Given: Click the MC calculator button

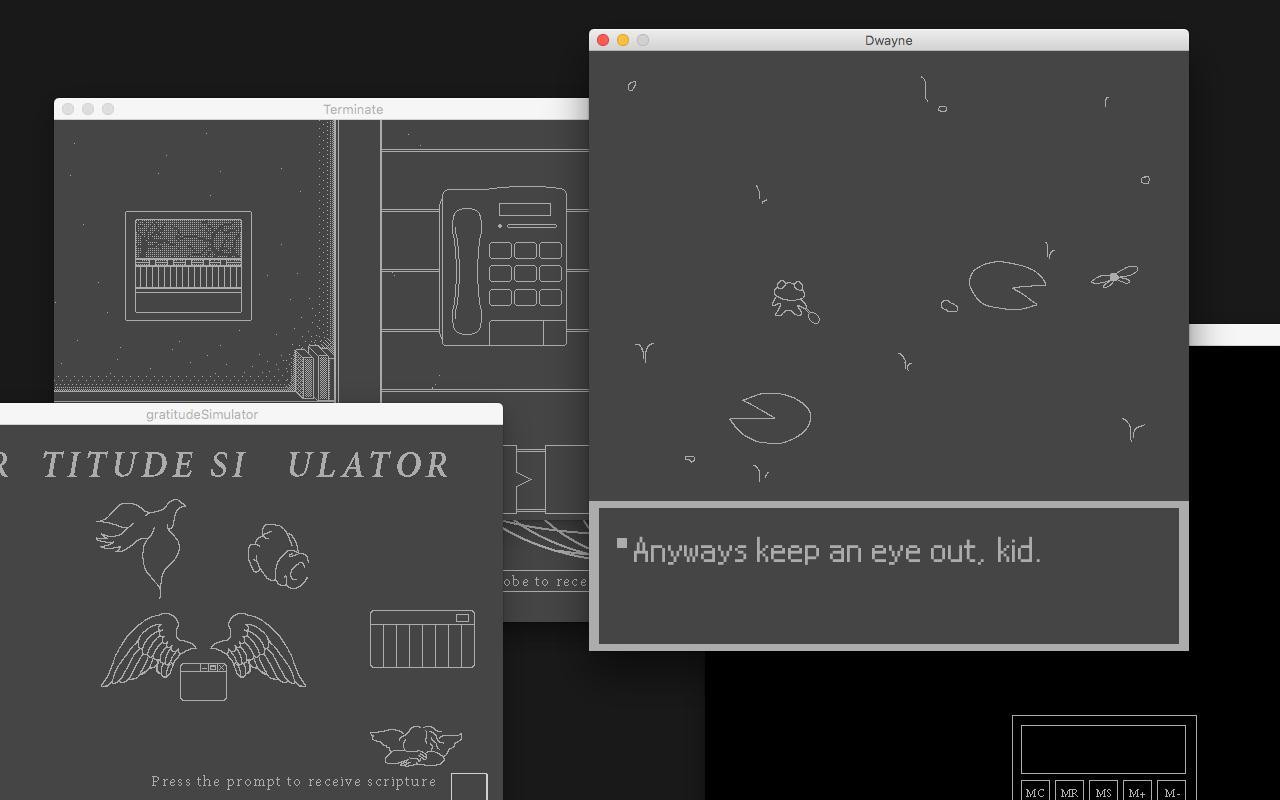Looking at the screenshot, I should (x=1035, y=791).
